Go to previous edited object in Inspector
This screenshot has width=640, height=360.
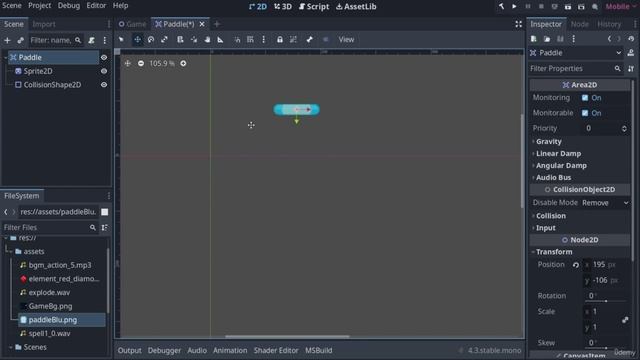609,39
